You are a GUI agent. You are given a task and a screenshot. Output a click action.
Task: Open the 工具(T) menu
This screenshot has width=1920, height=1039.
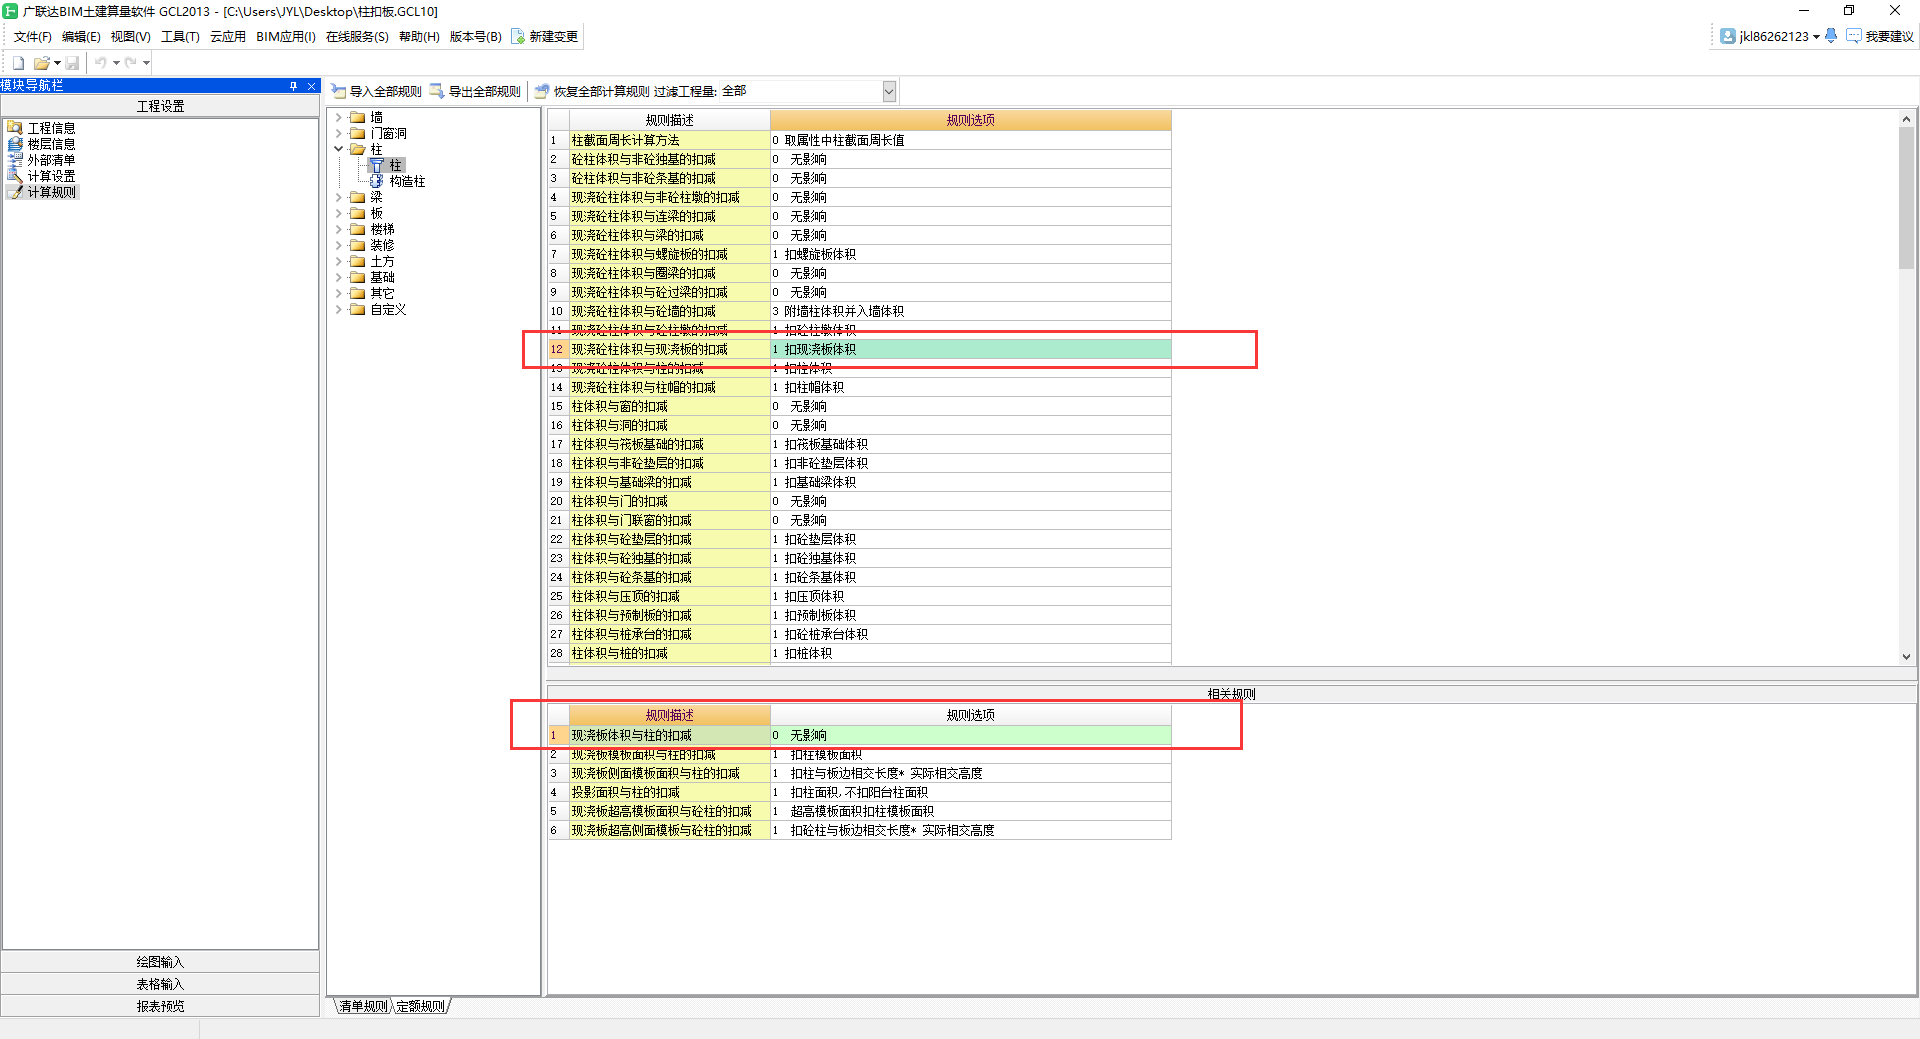[180, 37]
